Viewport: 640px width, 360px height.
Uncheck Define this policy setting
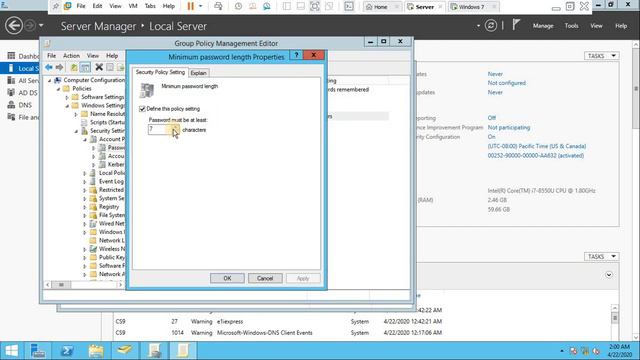(x=142, y=109)
